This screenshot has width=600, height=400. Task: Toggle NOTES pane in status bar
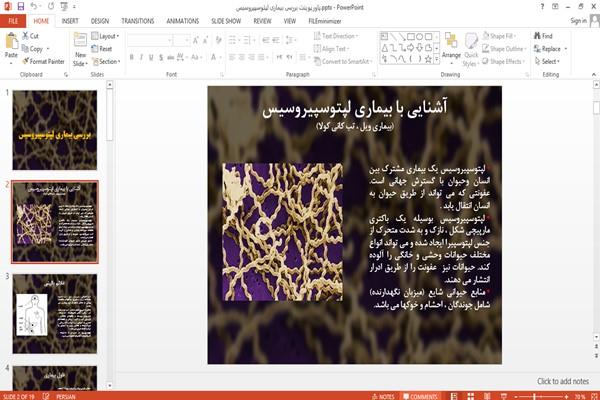pyautogui.click(x=383, y=397)
